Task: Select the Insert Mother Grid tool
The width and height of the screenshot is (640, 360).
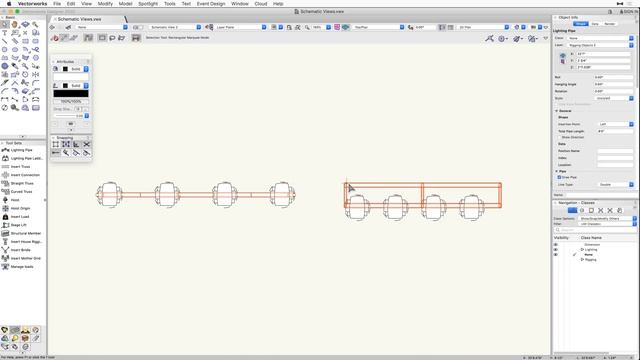Action: [22, 258]
